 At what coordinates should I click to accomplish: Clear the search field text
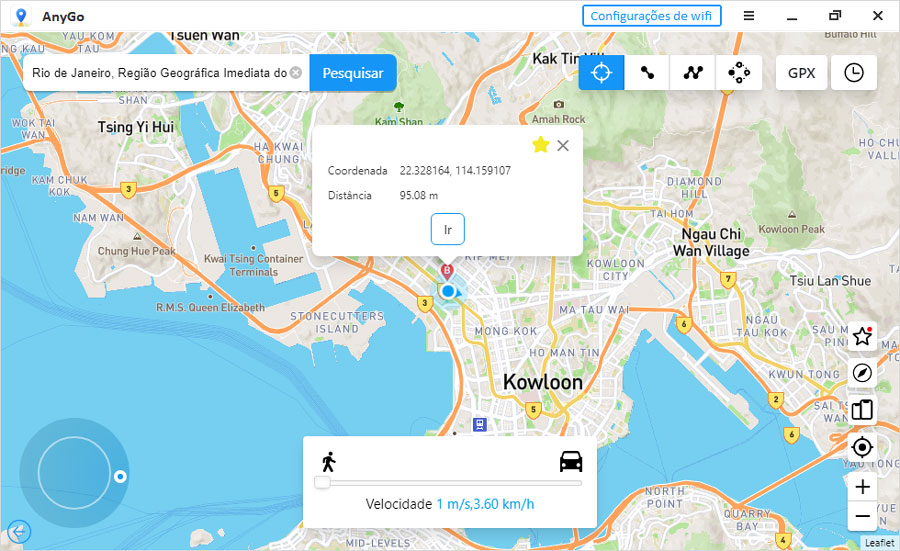[x=296, y=73]
